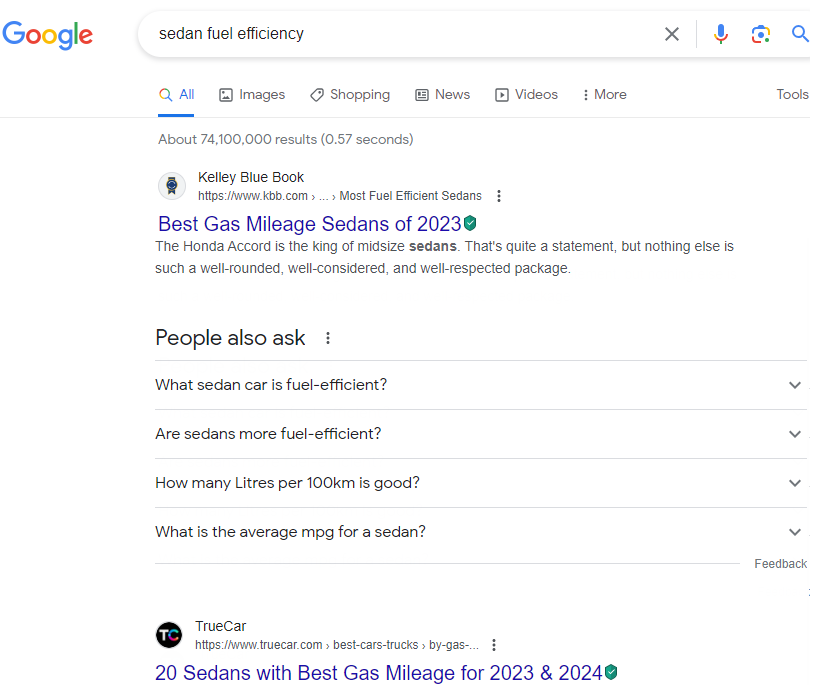Viewport: 820px width, 696px height.
Task: Open People also ask options menu
Action: point(328,338)
